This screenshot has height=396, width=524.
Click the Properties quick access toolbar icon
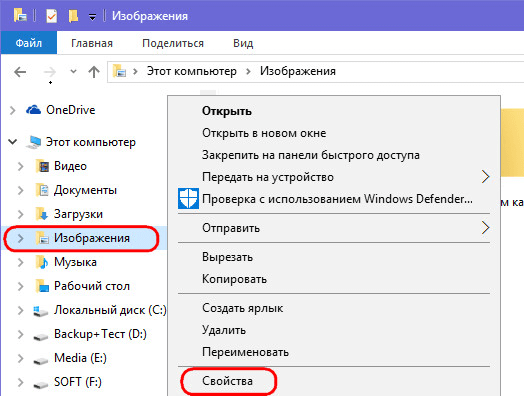pyautogui.click(x=51, y=16)
